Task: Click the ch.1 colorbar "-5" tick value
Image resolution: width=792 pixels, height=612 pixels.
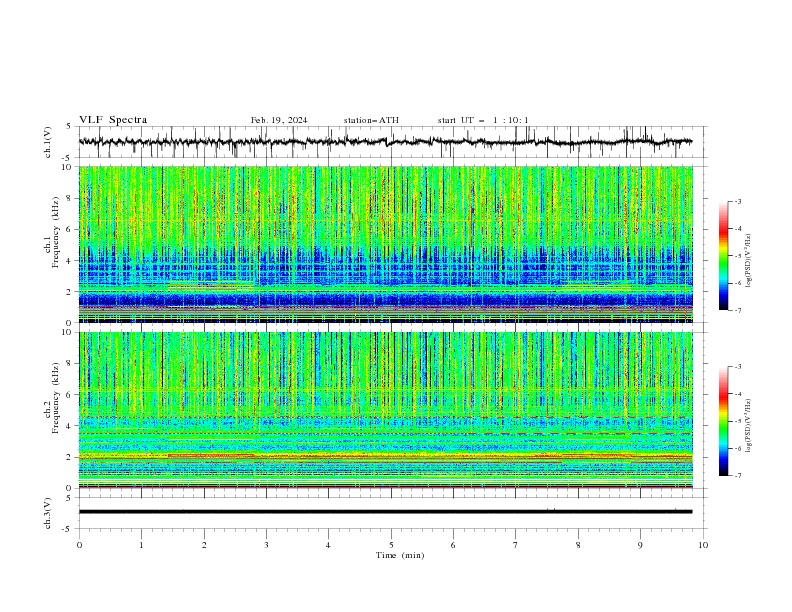Action: 737,256
